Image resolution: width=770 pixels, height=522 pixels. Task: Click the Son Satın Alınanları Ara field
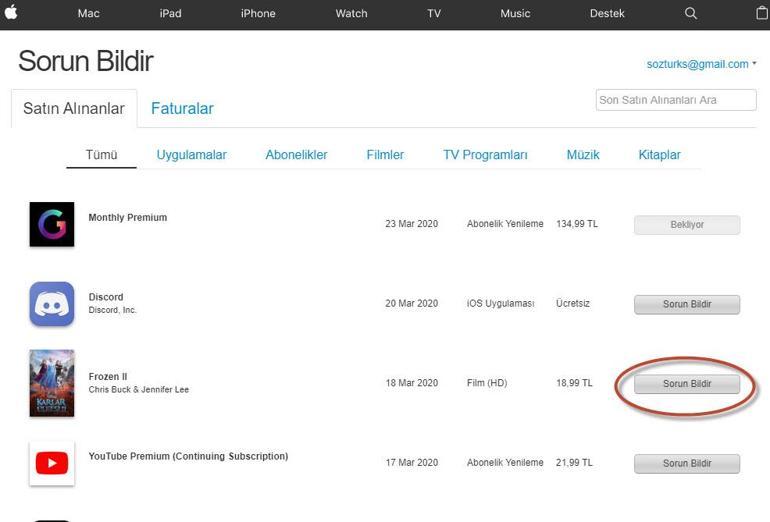(x=676, y=100)
